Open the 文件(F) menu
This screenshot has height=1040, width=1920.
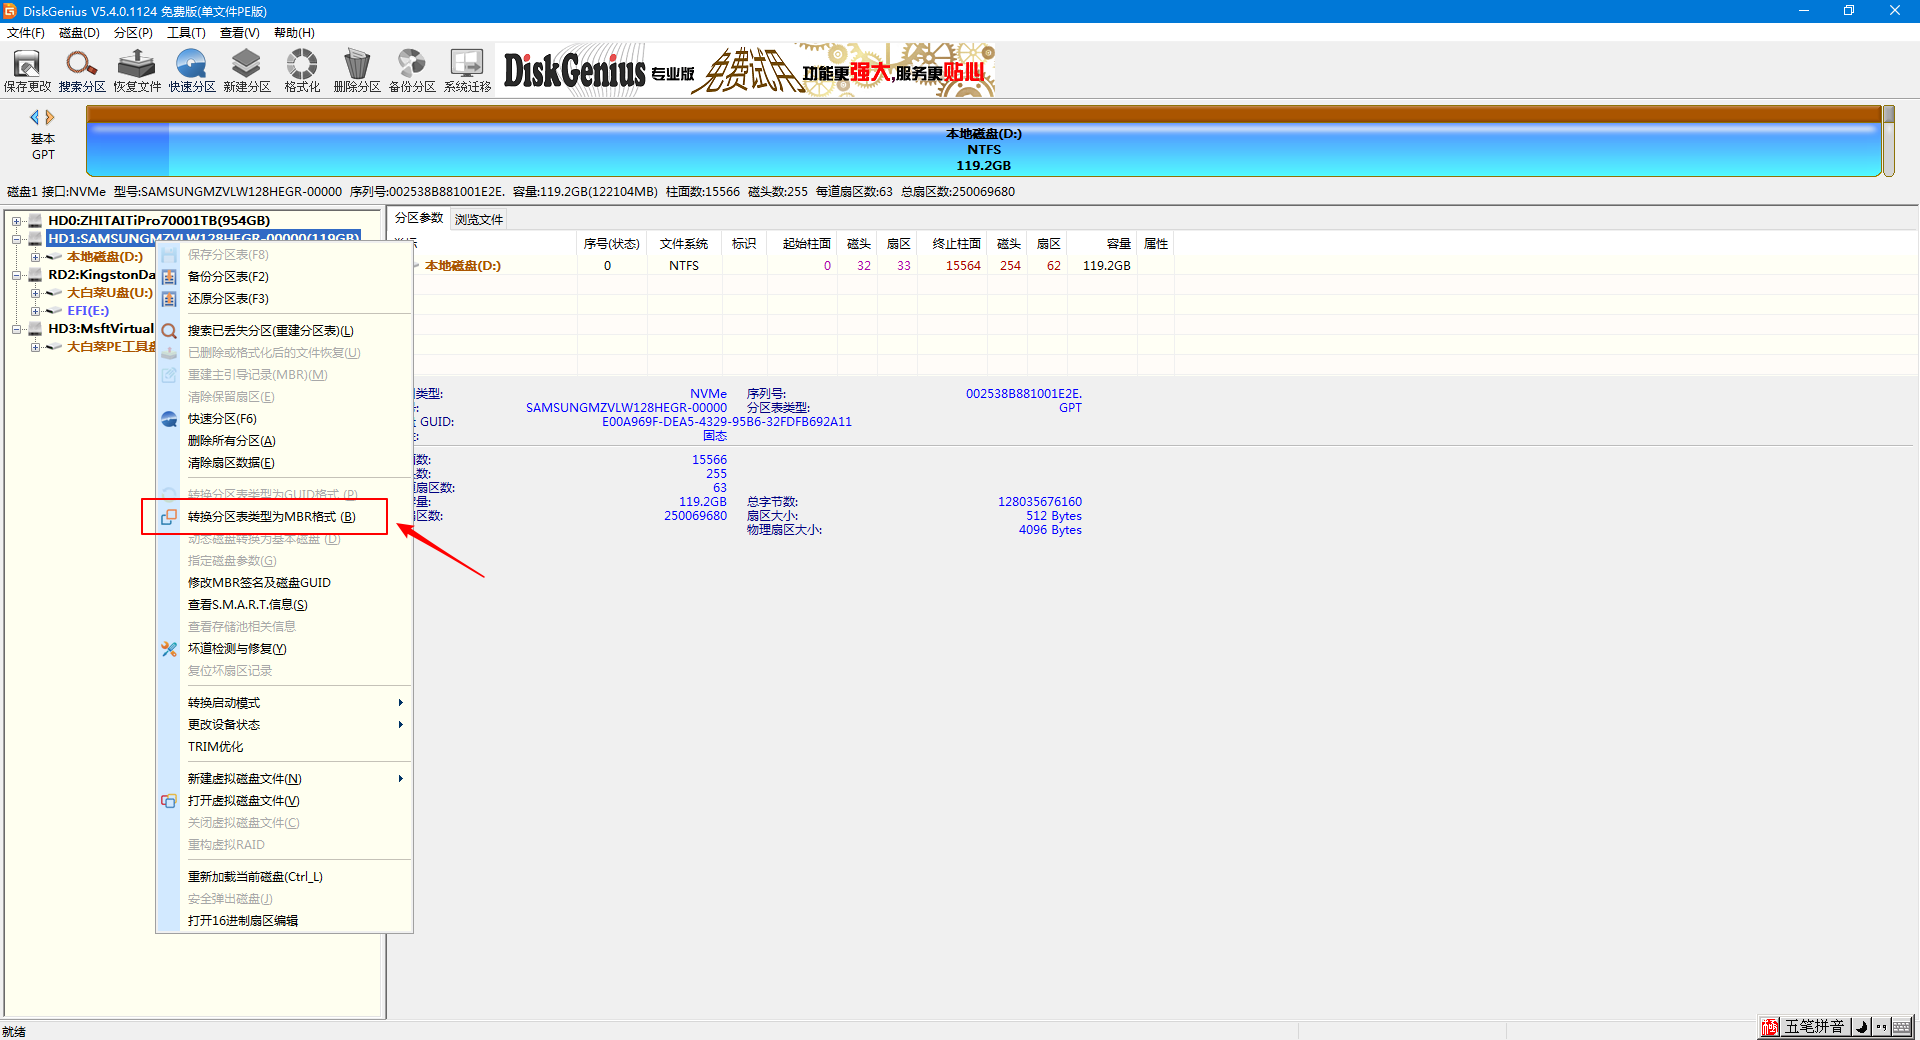[x=26, y=33]
